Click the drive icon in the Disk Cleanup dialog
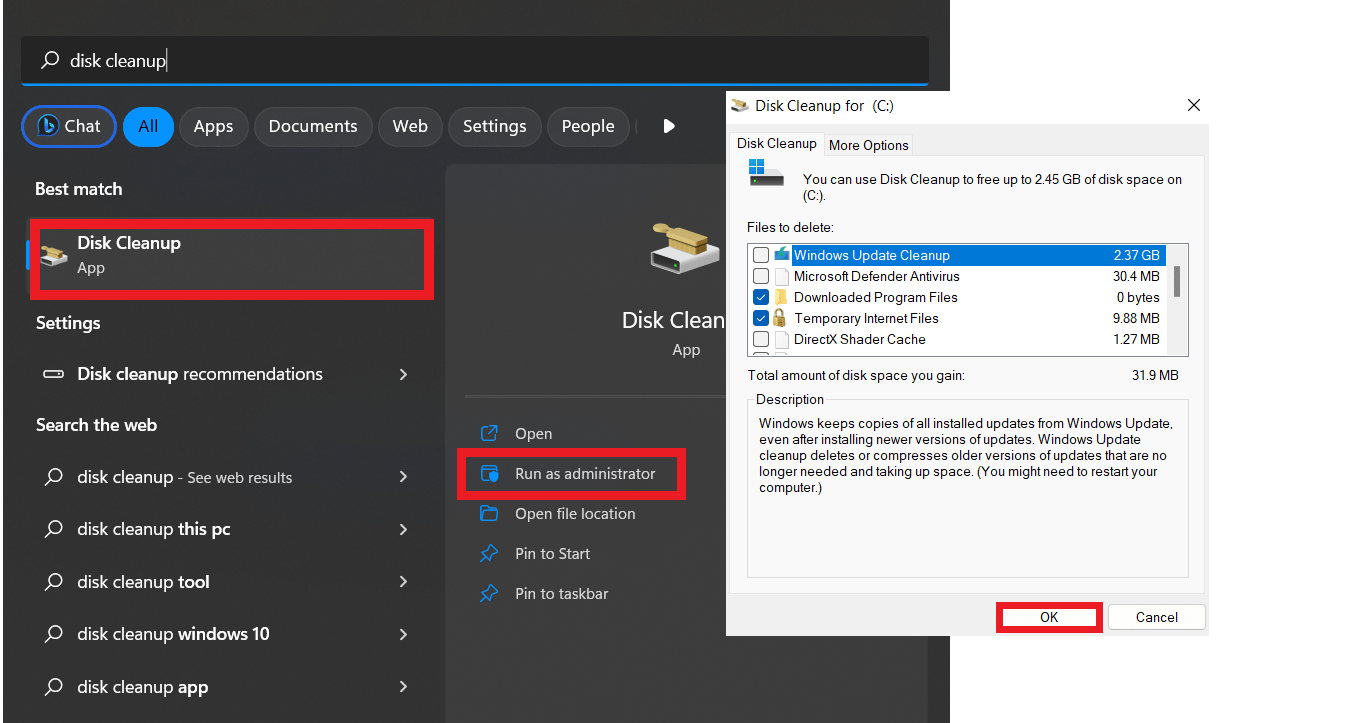The height and width of the screenshot is (723, 1350). click(767, 172)
